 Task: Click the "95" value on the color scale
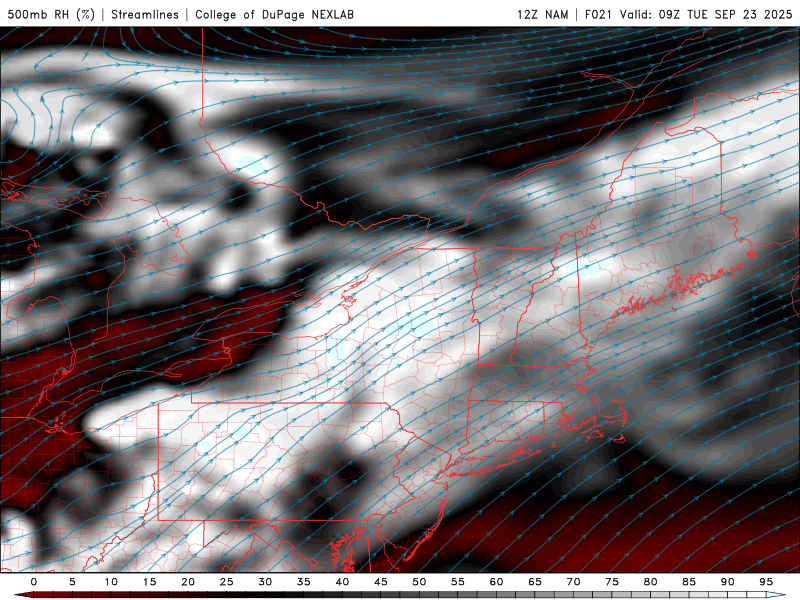[766, 582]
